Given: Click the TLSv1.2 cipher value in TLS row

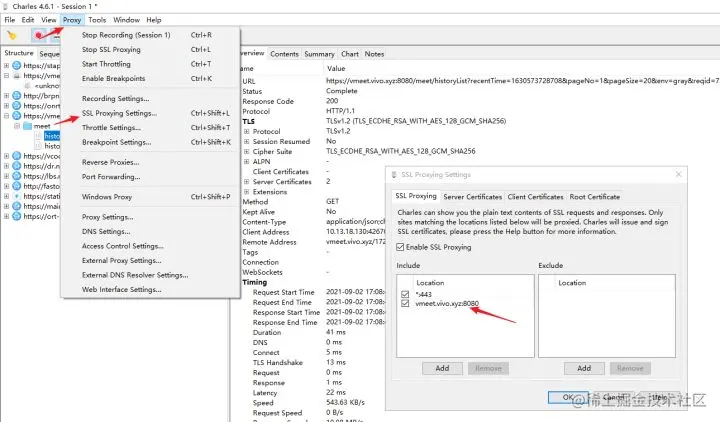Looking at the screenshot, I should [x=416, y=121].
